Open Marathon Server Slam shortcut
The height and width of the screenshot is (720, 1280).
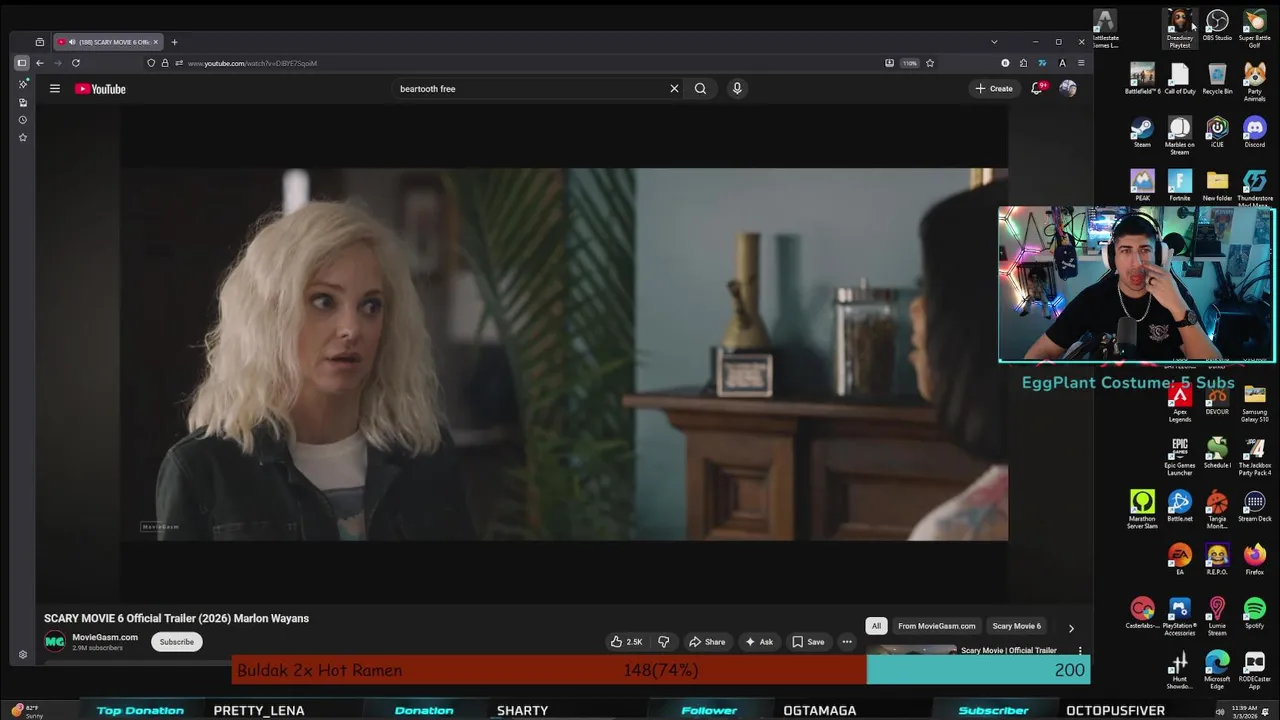click(x=1142, y=510)
